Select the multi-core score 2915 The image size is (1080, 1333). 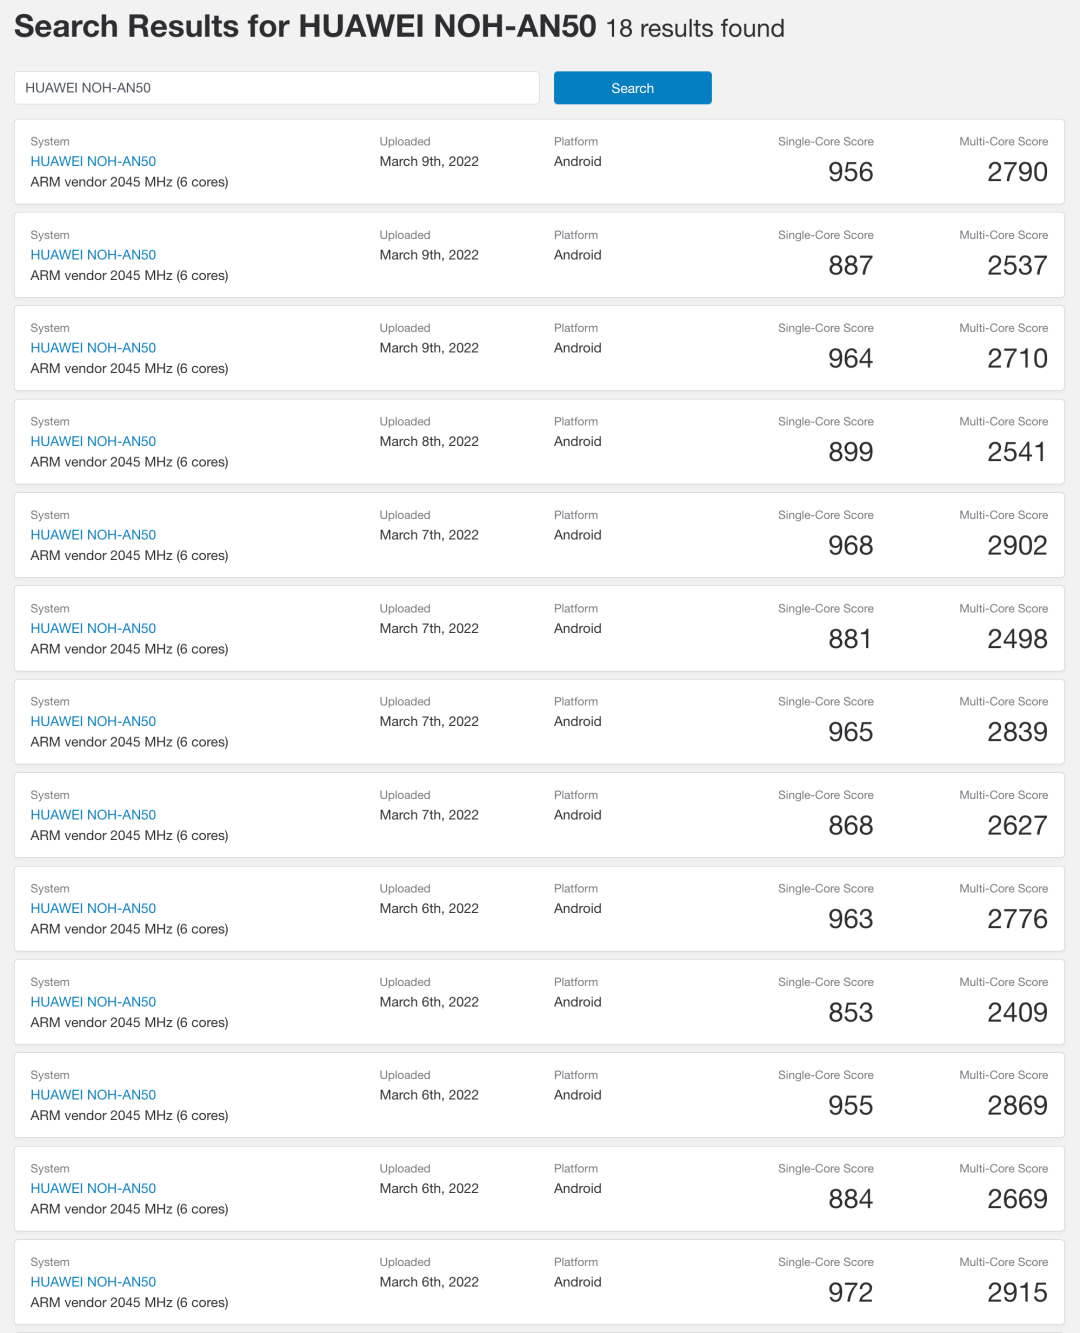1017,1293
